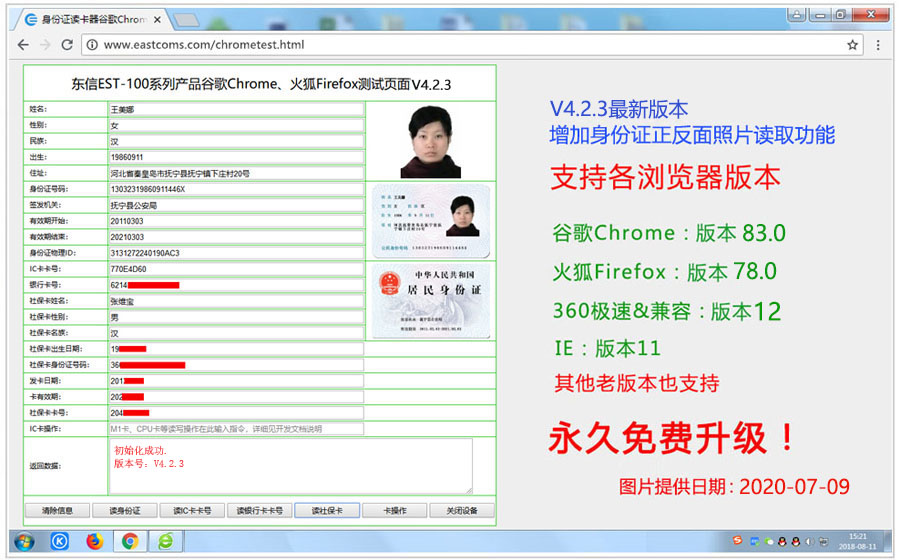Select the 社保卡性别 field
This screenshot has height=560, width=900.
pyautogui.click(x=236, y=317)
